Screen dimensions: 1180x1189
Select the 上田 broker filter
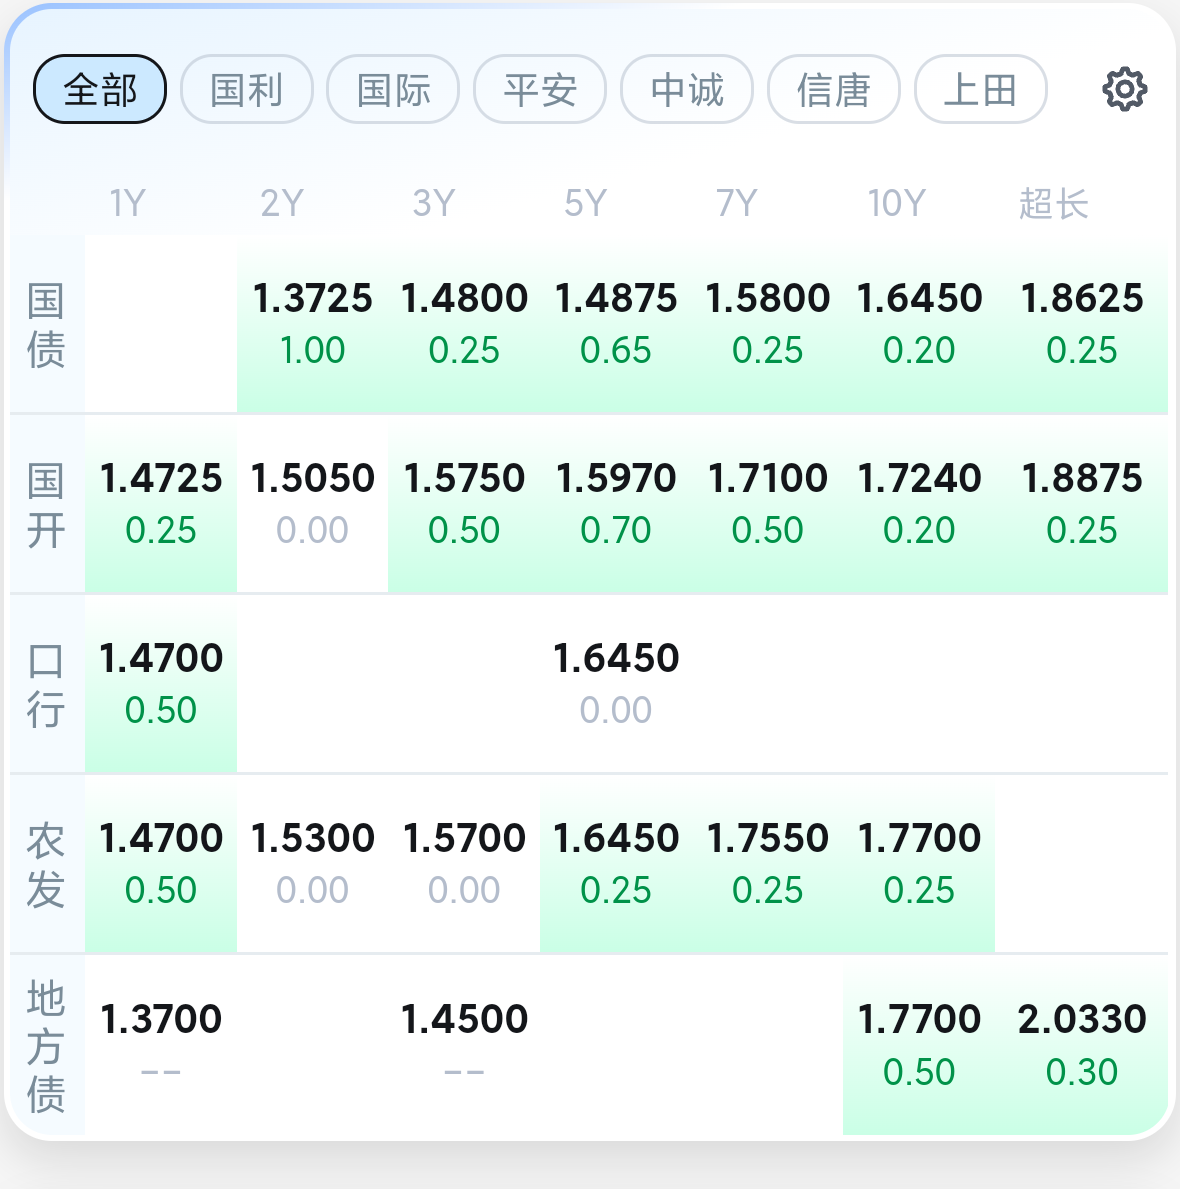981,89
